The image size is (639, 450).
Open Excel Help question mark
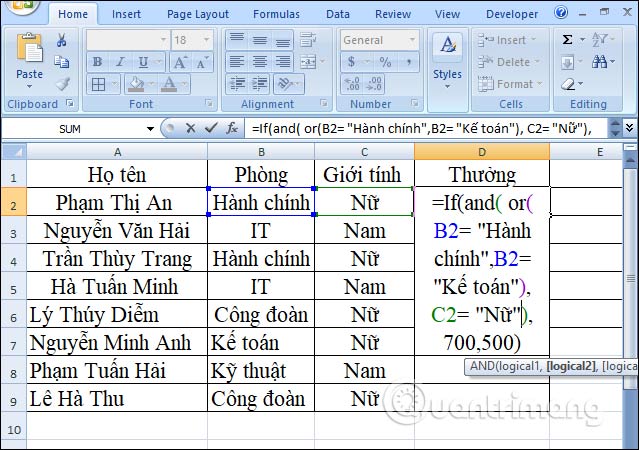[561, 13]
